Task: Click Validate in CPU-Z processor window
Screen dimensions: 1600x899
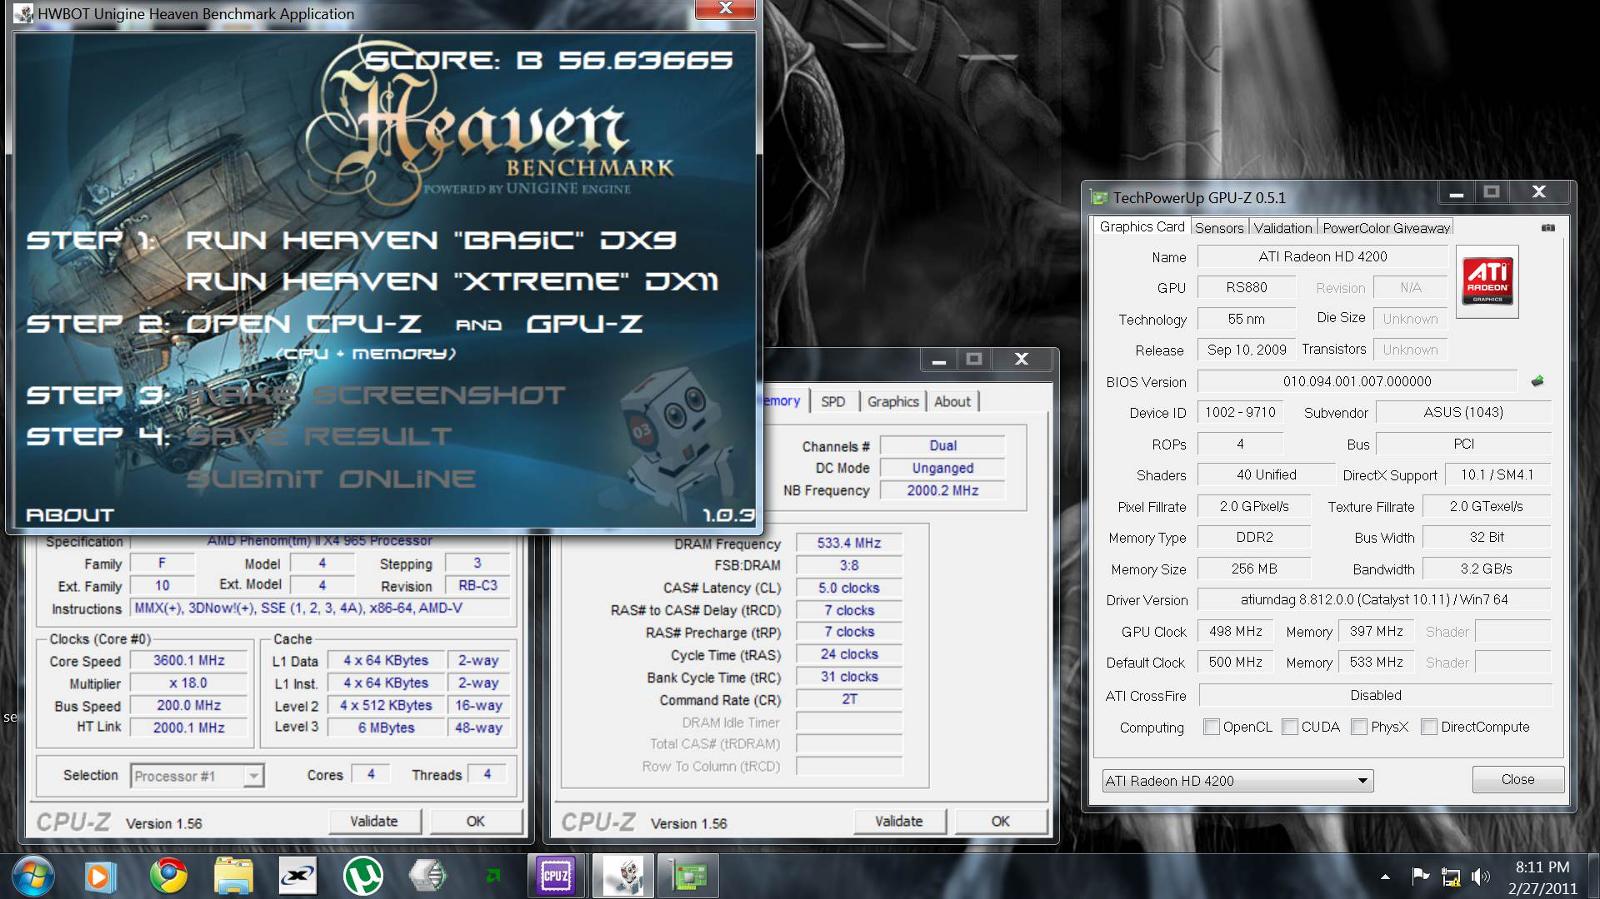Action: coord(374,821)
